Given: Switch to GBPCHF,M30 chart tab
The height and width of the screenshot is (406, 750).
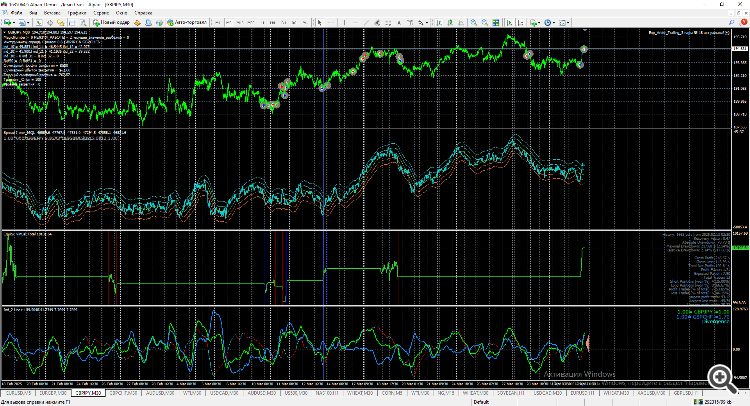Looking at the screenshot, I should [123, 393].
